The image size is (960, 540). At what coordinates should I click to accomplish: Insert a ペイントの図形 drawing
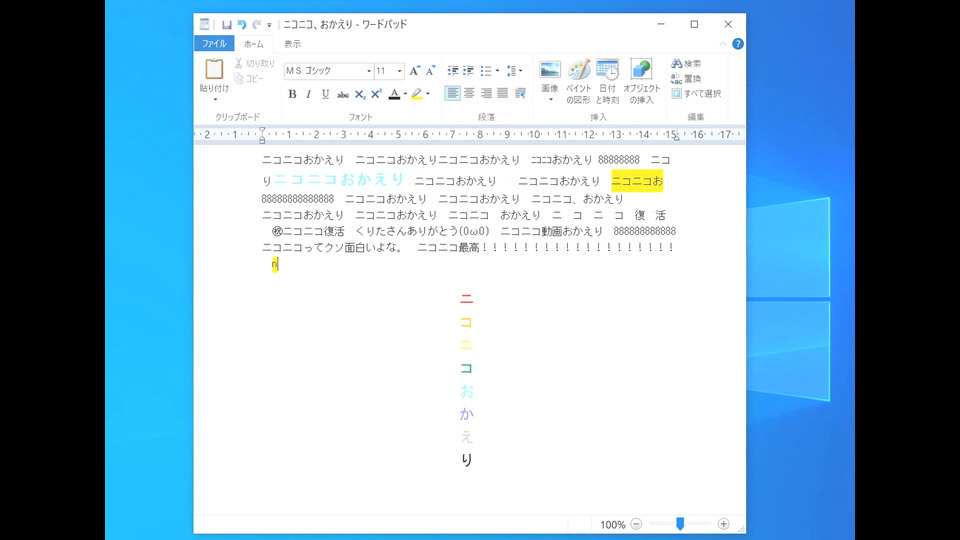point(579,81)
